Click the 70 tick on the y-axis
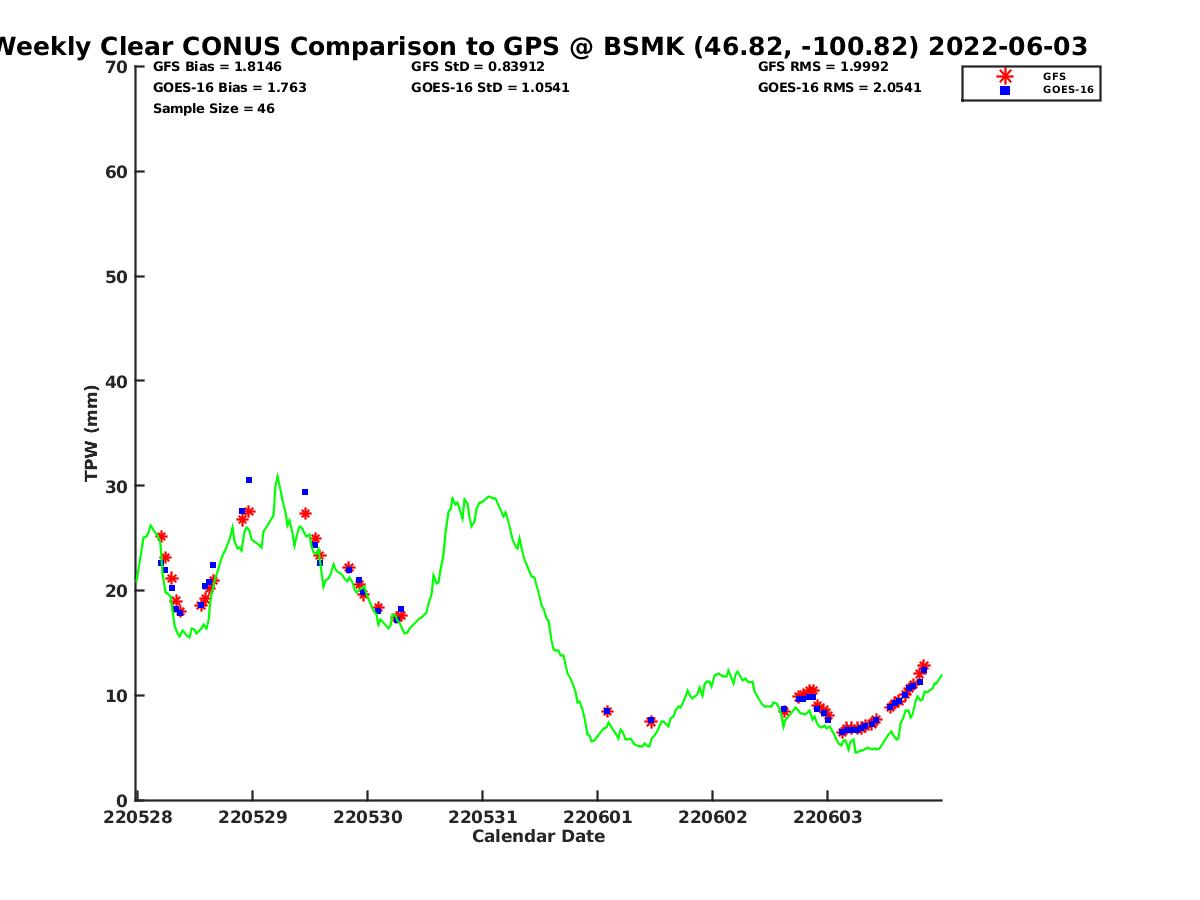Image resolution: width=1200 pixels, height=900 pixels. coord(117,67)
